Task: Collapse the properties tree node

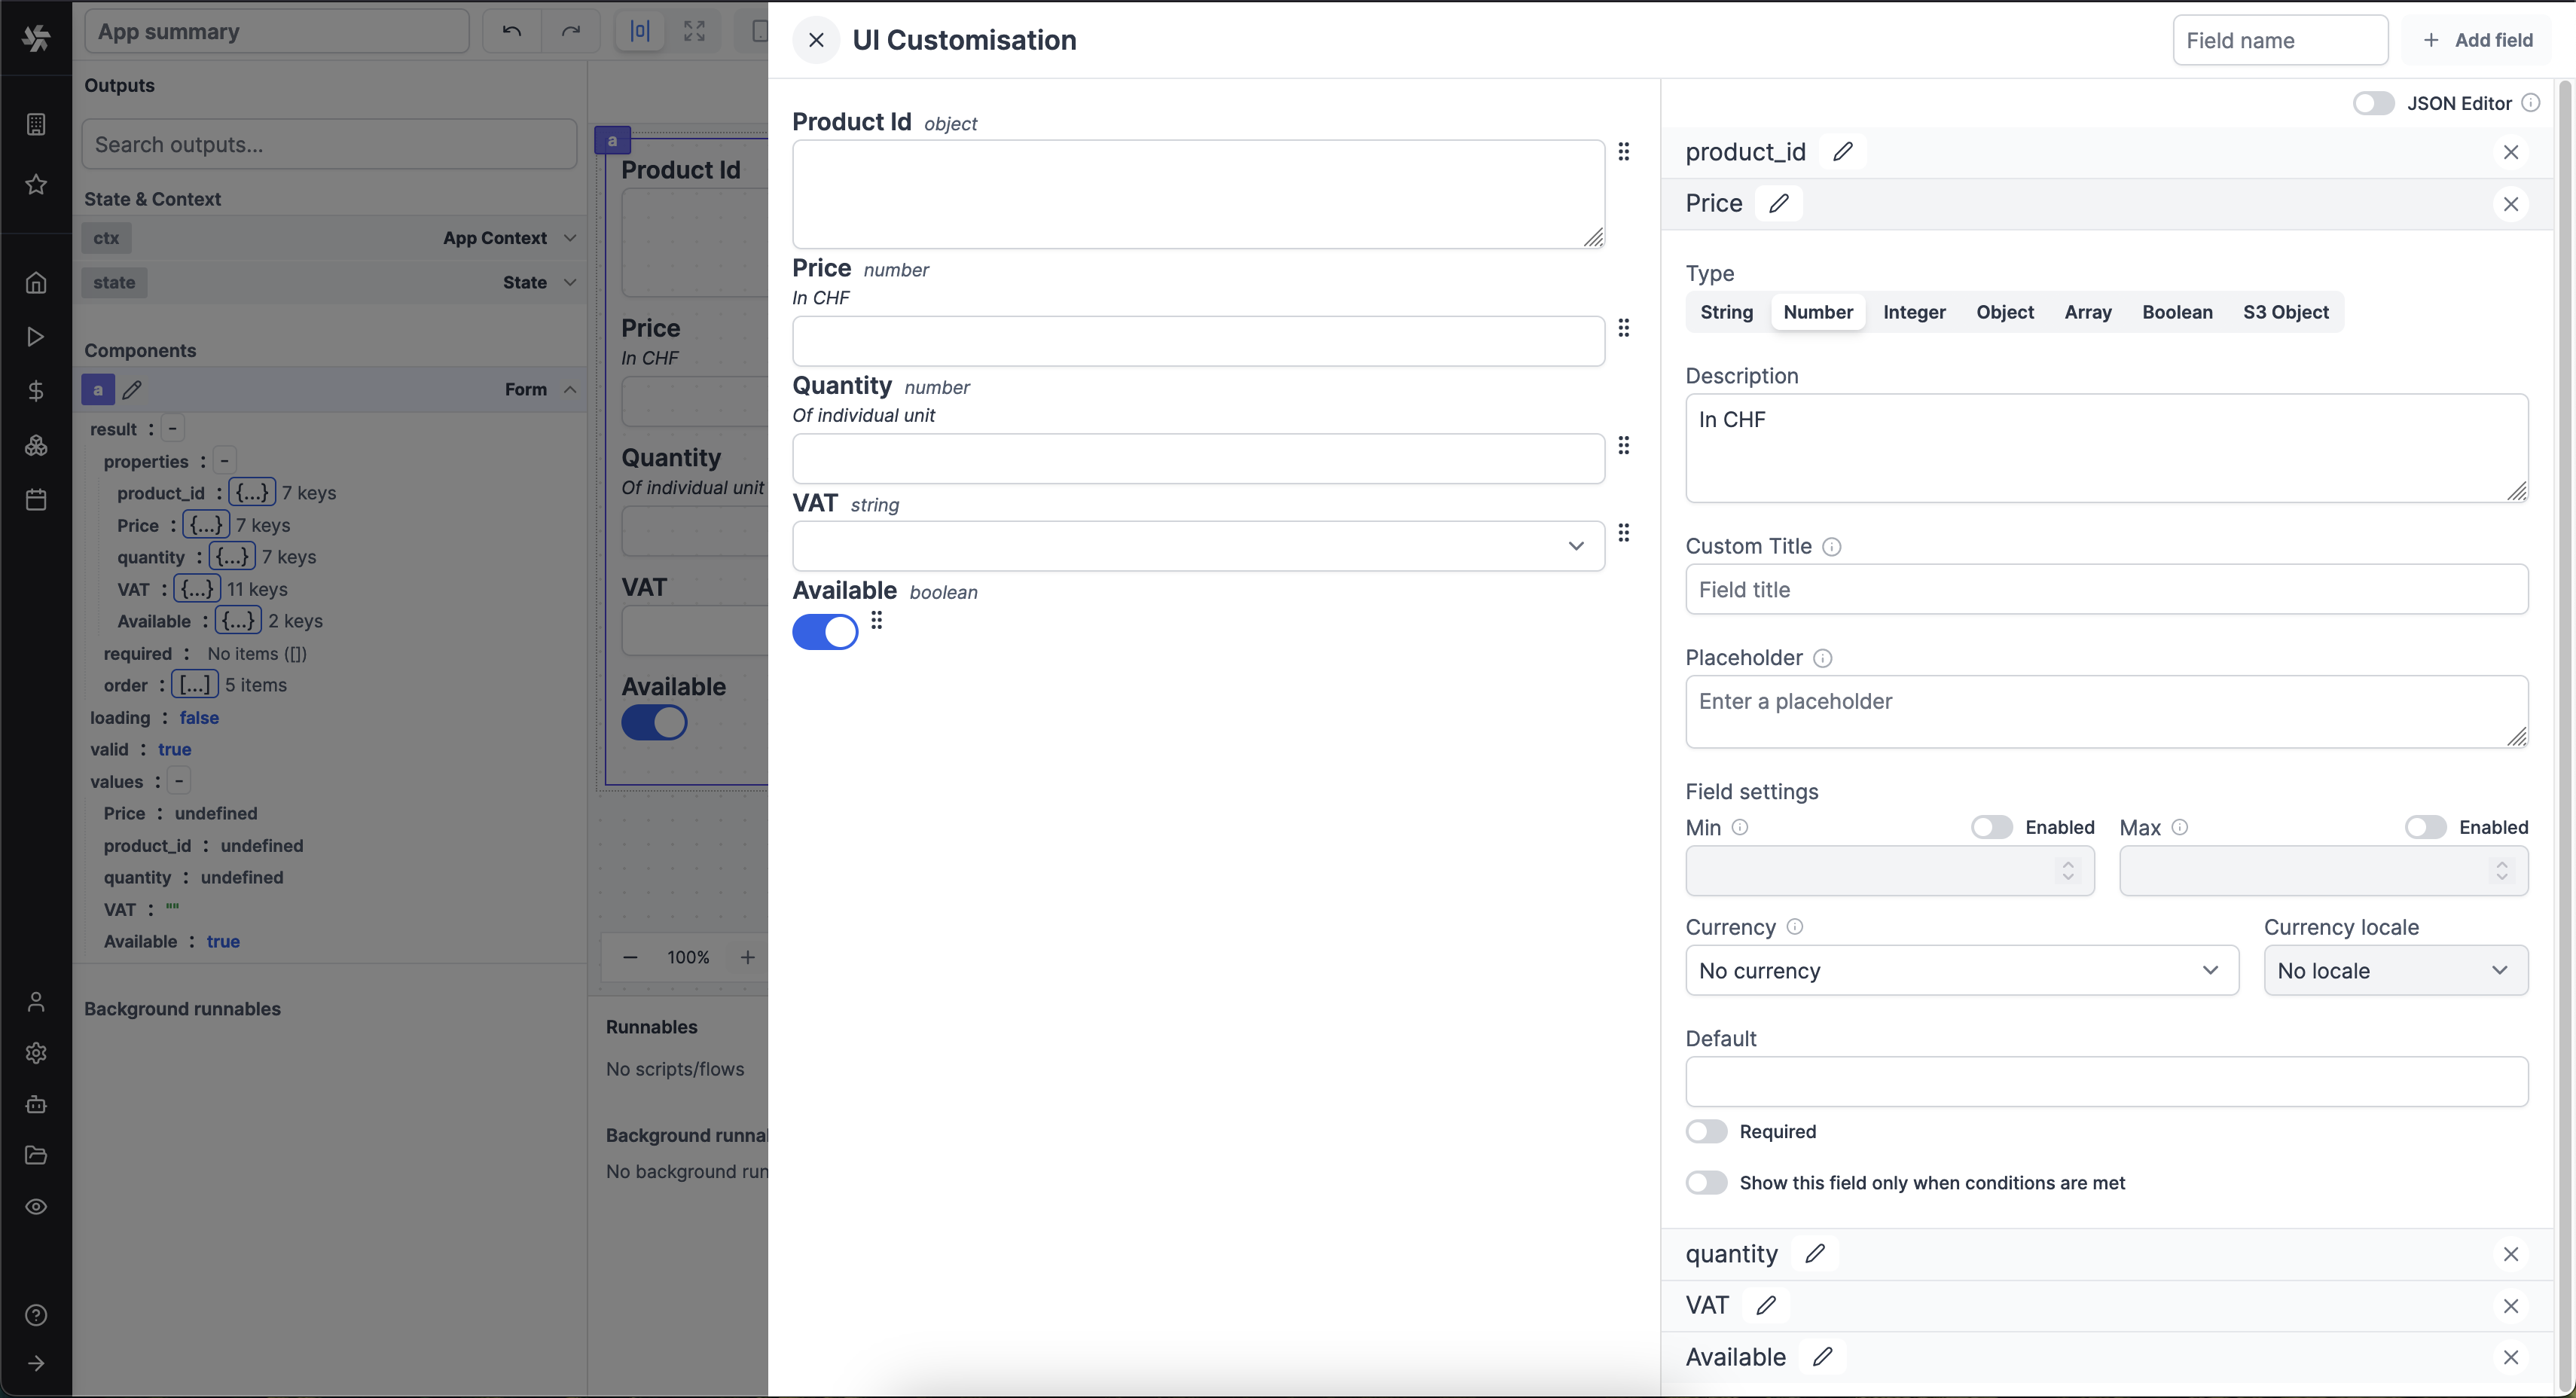Action: [x=225, y=460]
